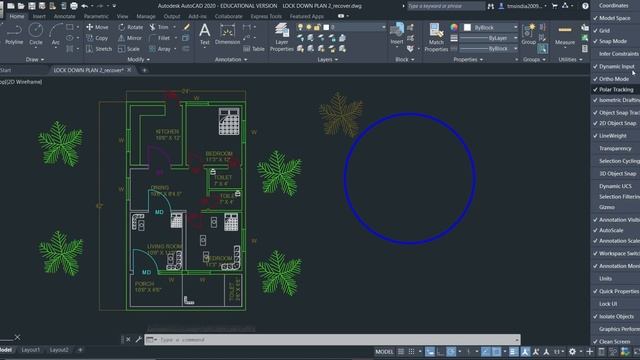Add a new drawing tab with plus
Image resolution: width=640 pixels, height=360 pixels.
[x=144, y=70]
